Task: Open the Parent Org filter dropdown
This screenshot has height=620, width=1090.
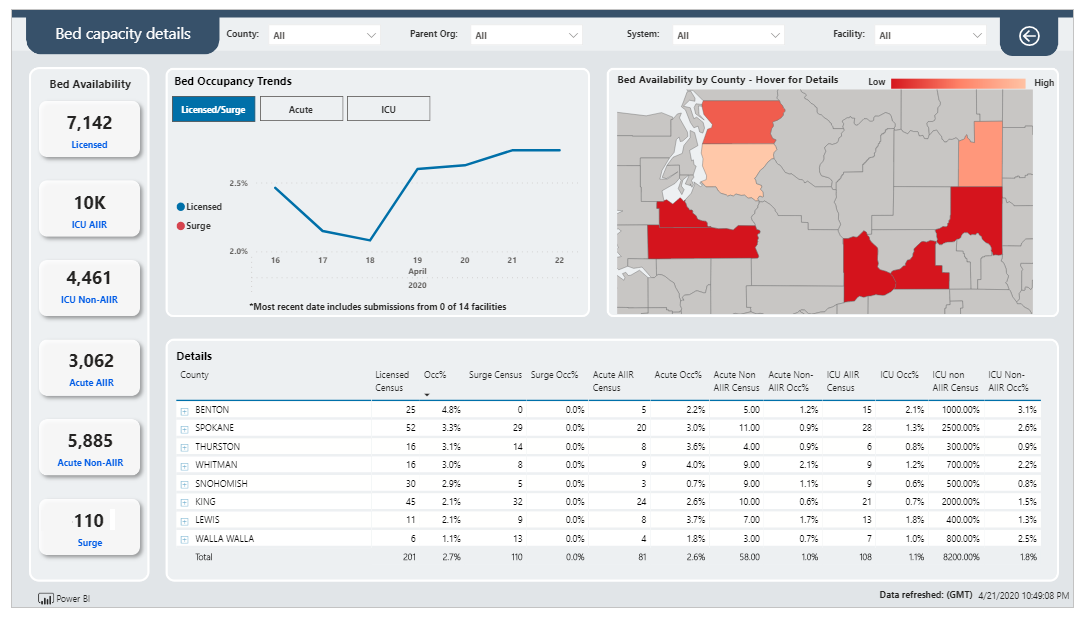Action: coord(526,35)
